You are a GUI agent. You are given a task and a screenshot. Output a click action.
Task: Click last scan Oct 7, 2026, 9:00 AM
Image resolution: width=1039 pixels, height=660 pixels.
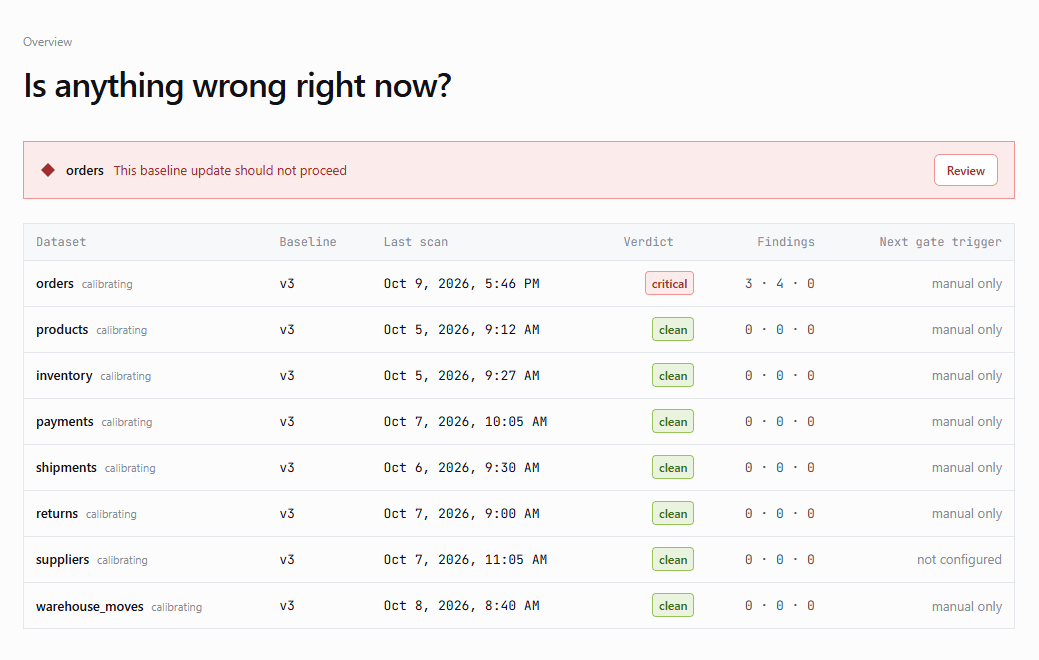[x=461, y=514]
